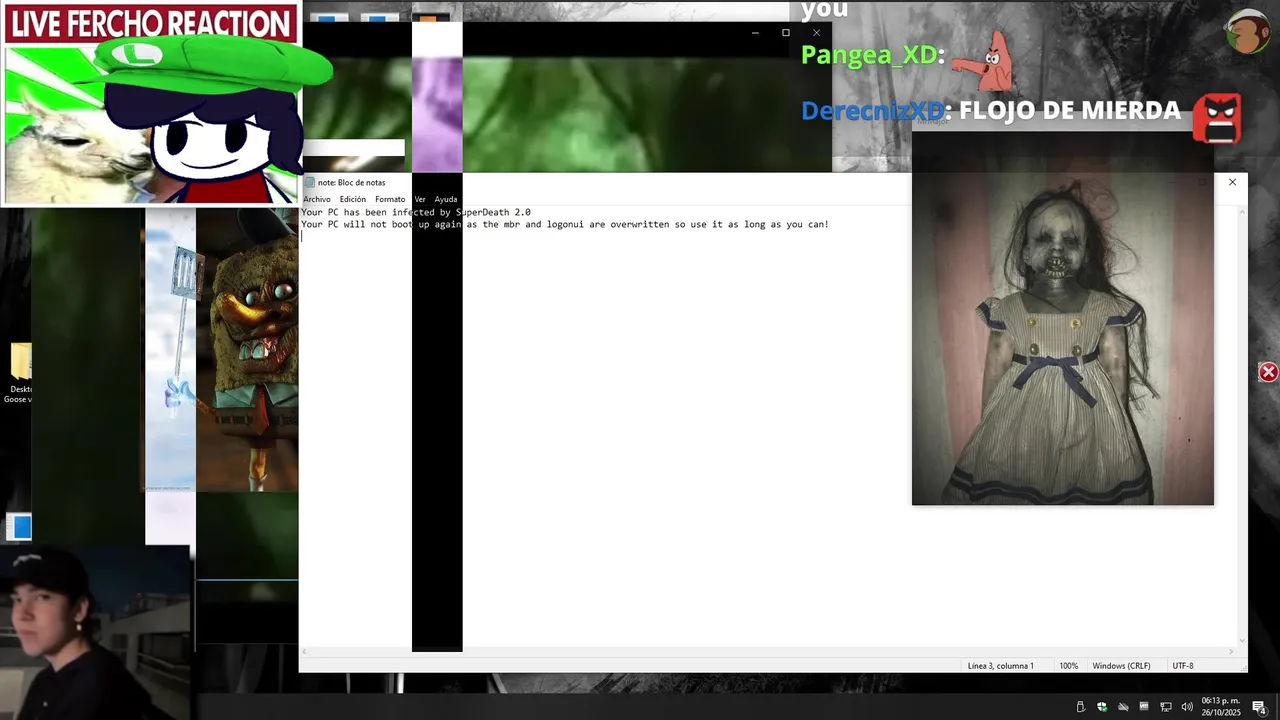
Task: Click the blue shortcut icon on the desktop
Action: [18, 526]
